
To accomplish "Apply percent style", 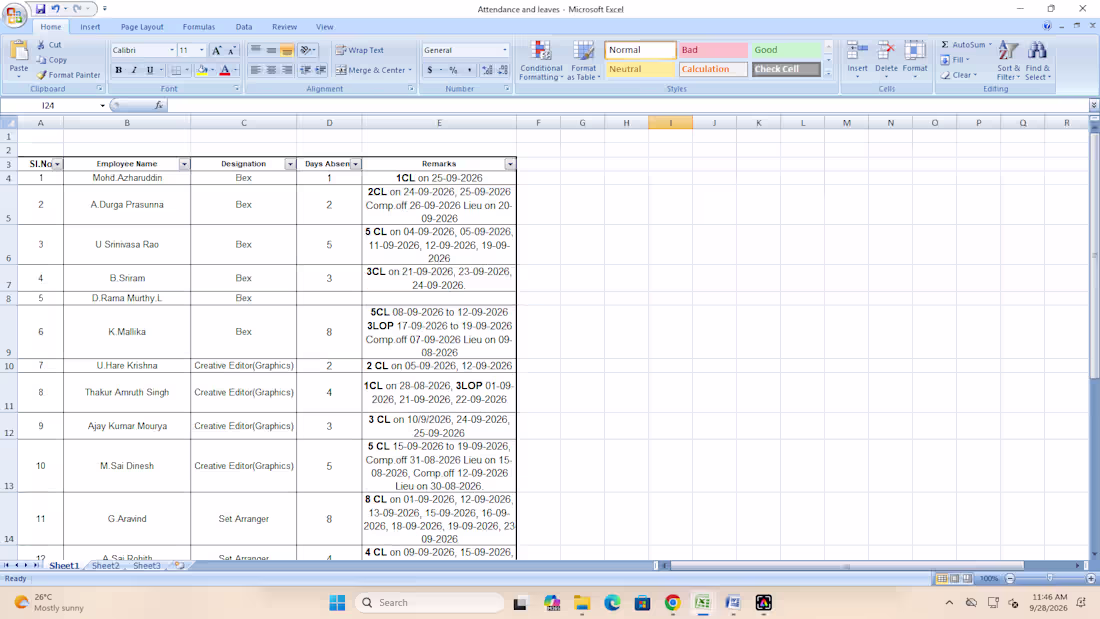I will click(x=453, y=70).
